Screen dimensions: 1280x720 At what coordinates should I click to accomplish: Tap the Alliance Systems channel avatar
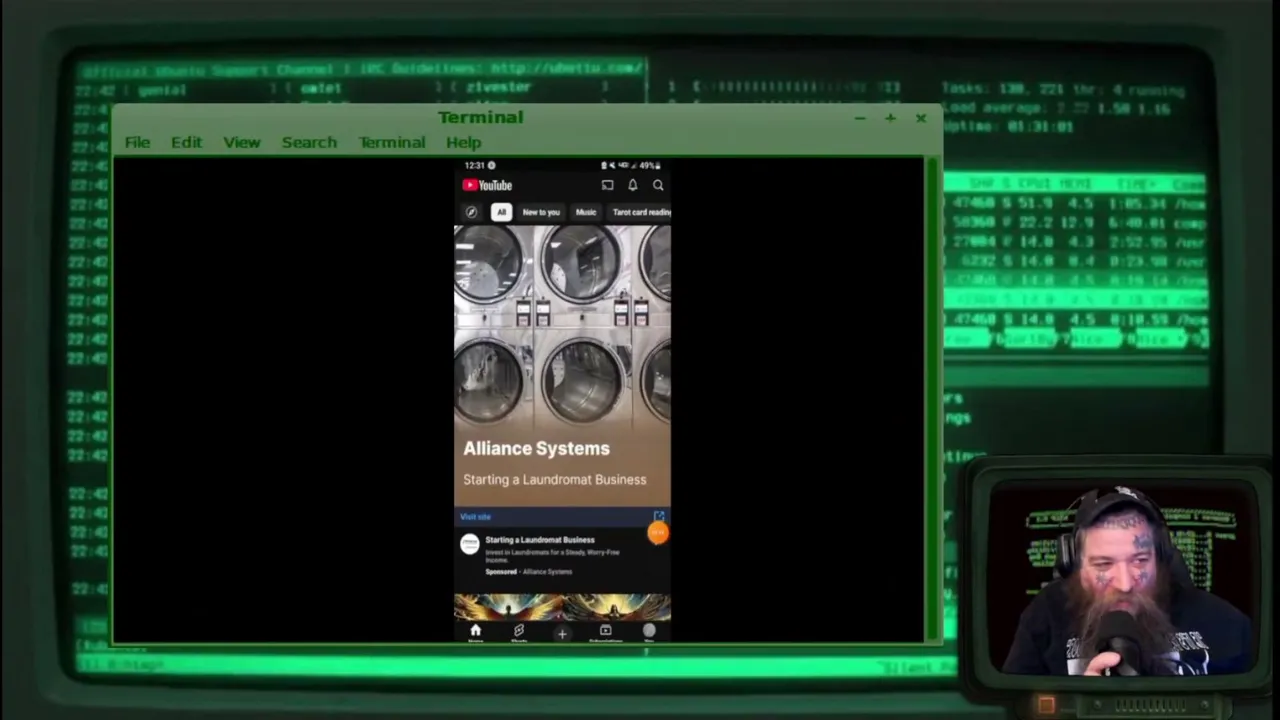pyautogui.click(x=469, y=544)
